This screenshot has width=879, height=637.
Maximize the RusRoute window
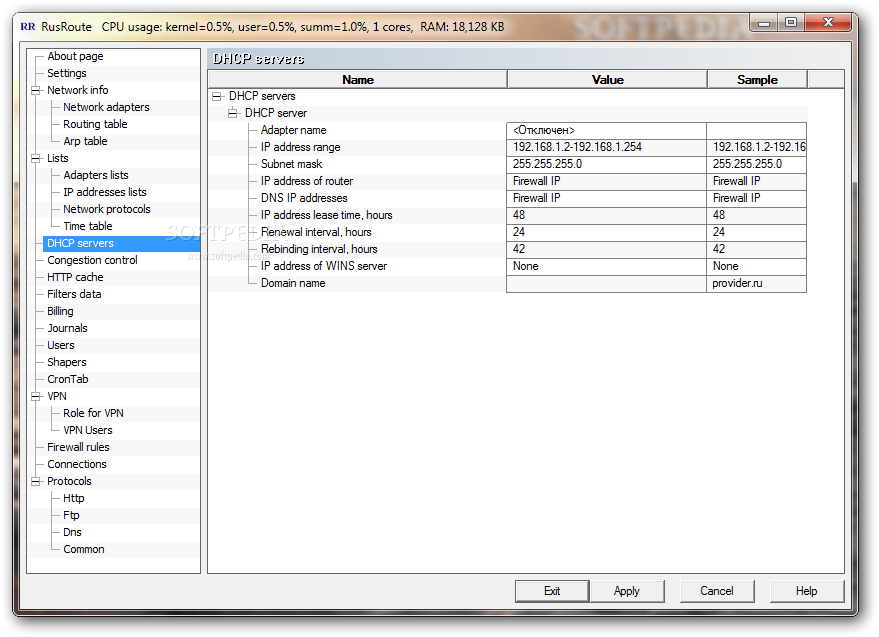click(790, 22)
